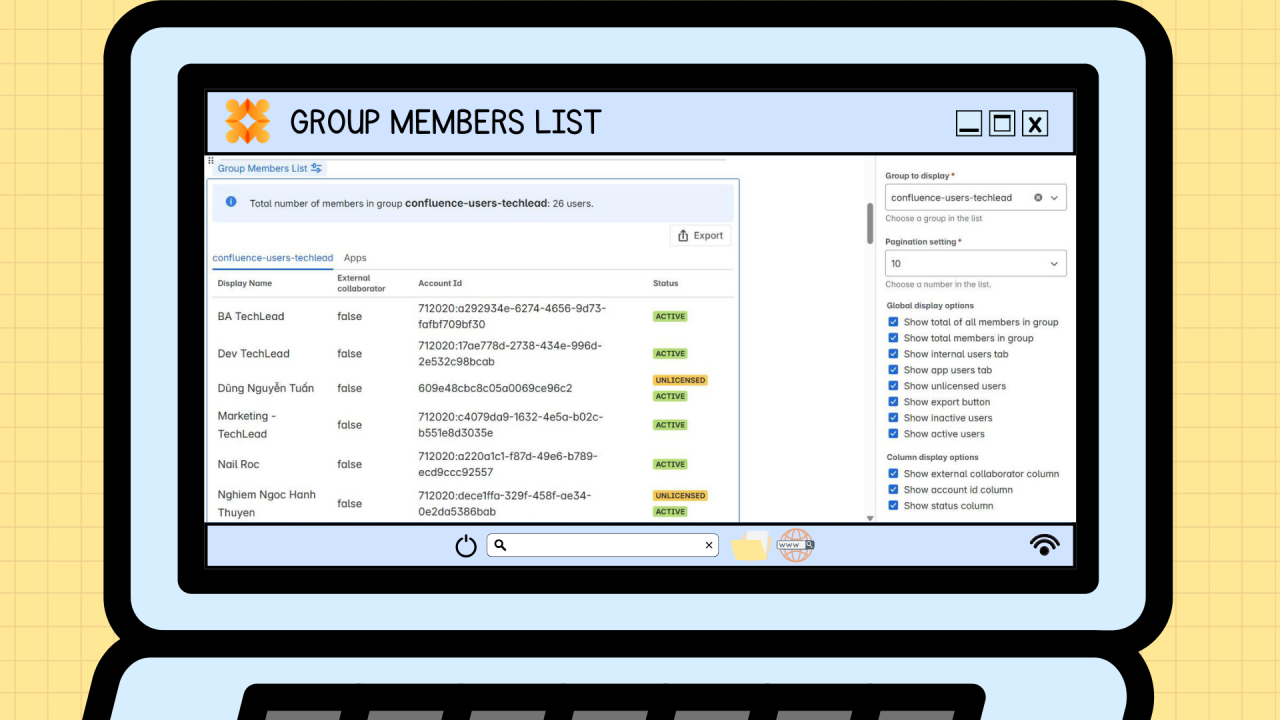The height and width of the screenshot is (720, 1280).
Task: Click the minimize window icon
Action: (x=968, y=123)
